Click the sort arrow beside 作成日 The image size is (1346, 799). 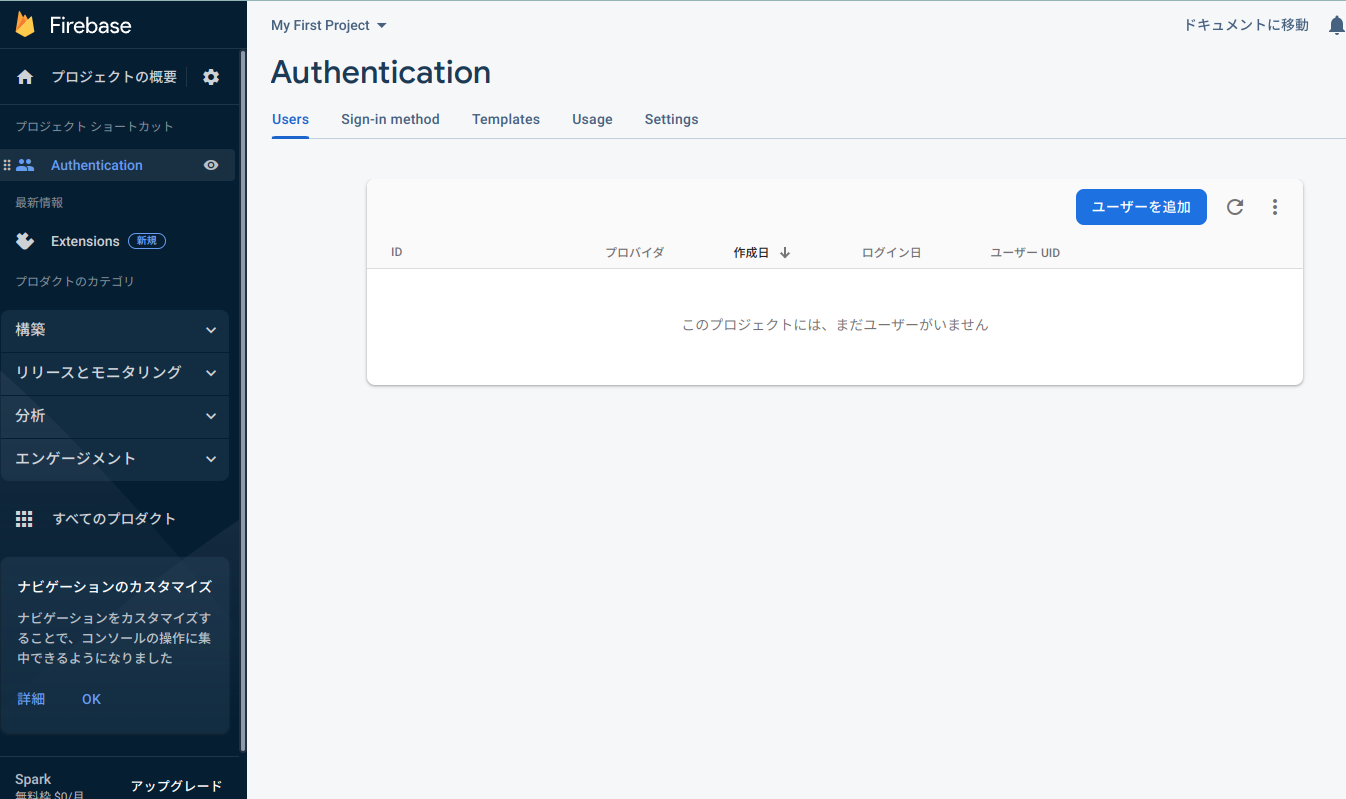(785, 253)
